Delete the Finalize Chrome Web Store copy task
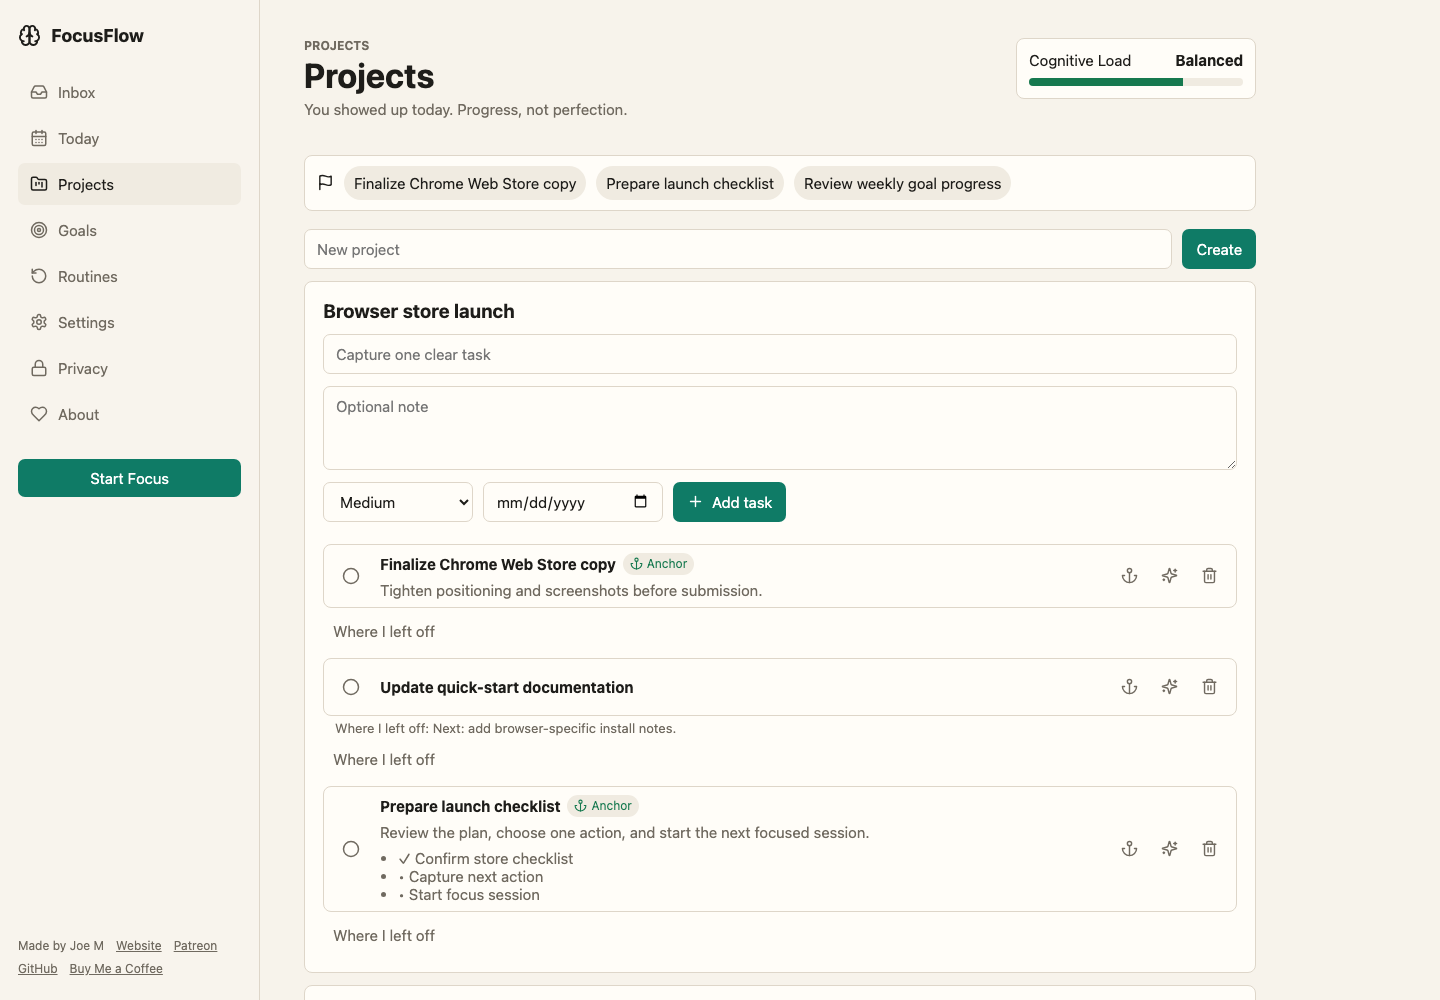Screen dimensions: 1440x1000 point(1209,576)
